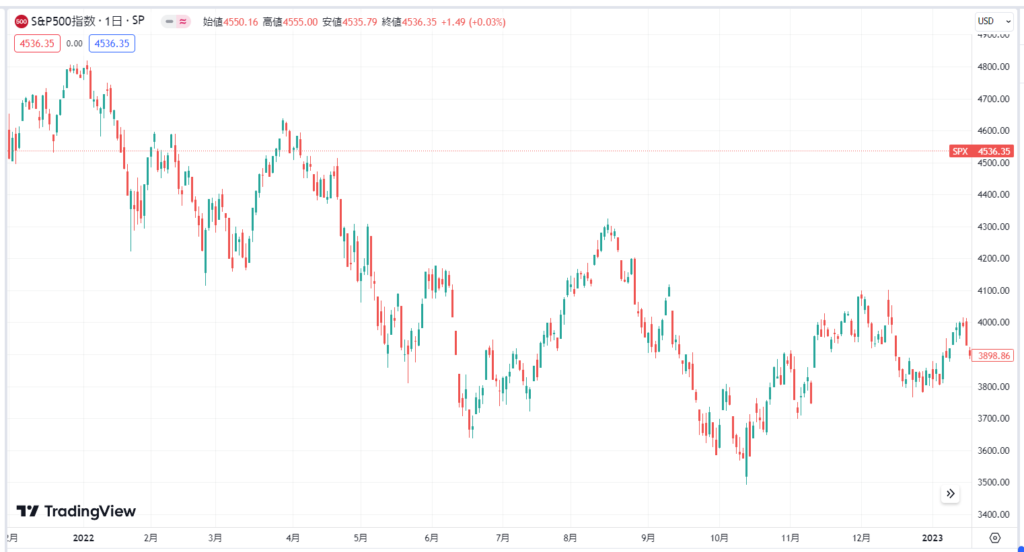The image size is (1024, 552).
Task: Click the 高値4555.00 high value
Action: (290, 22)
